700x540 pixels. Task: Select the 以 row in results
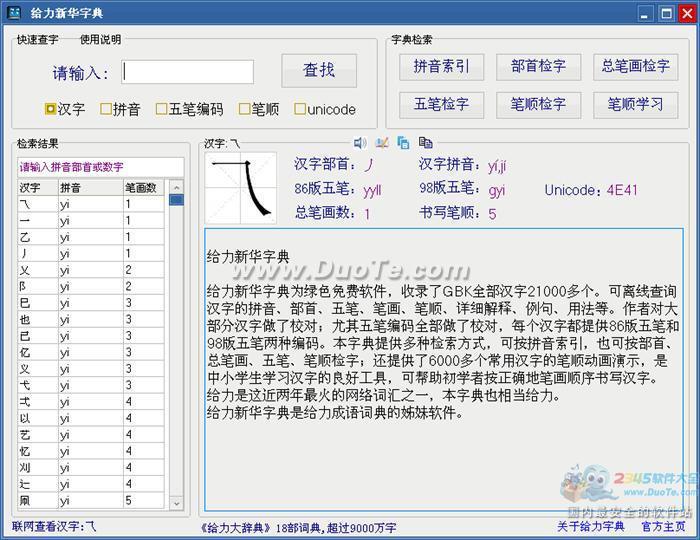[x=91, y=419]
